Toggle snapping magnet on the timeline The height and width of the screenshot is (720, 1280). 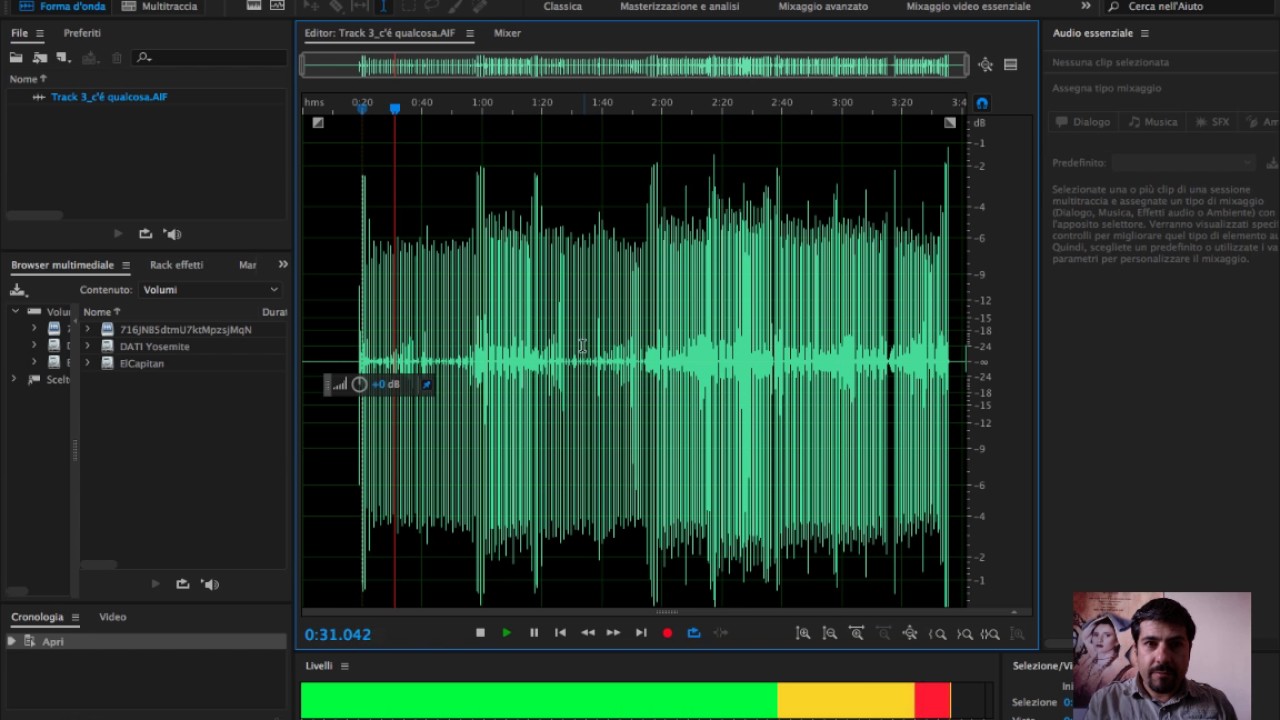(982, 103)
